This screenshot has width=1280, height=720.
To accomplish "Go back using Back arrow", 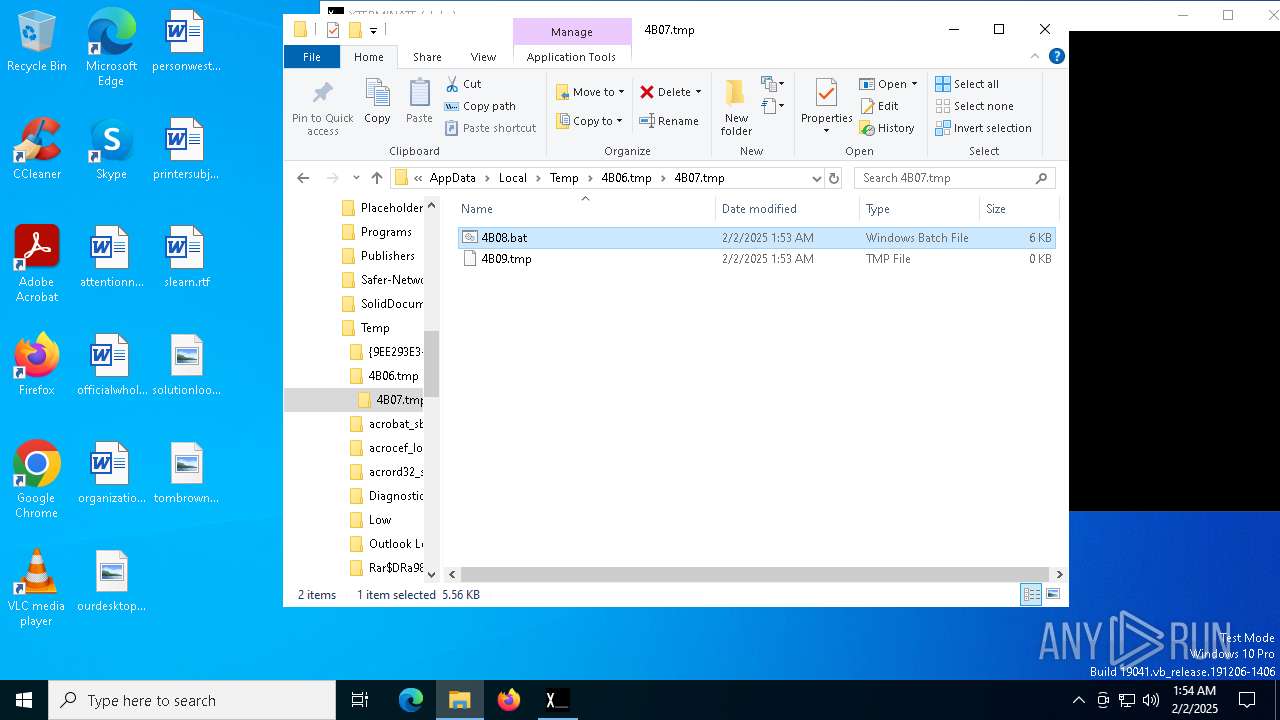I will (303, 178).
